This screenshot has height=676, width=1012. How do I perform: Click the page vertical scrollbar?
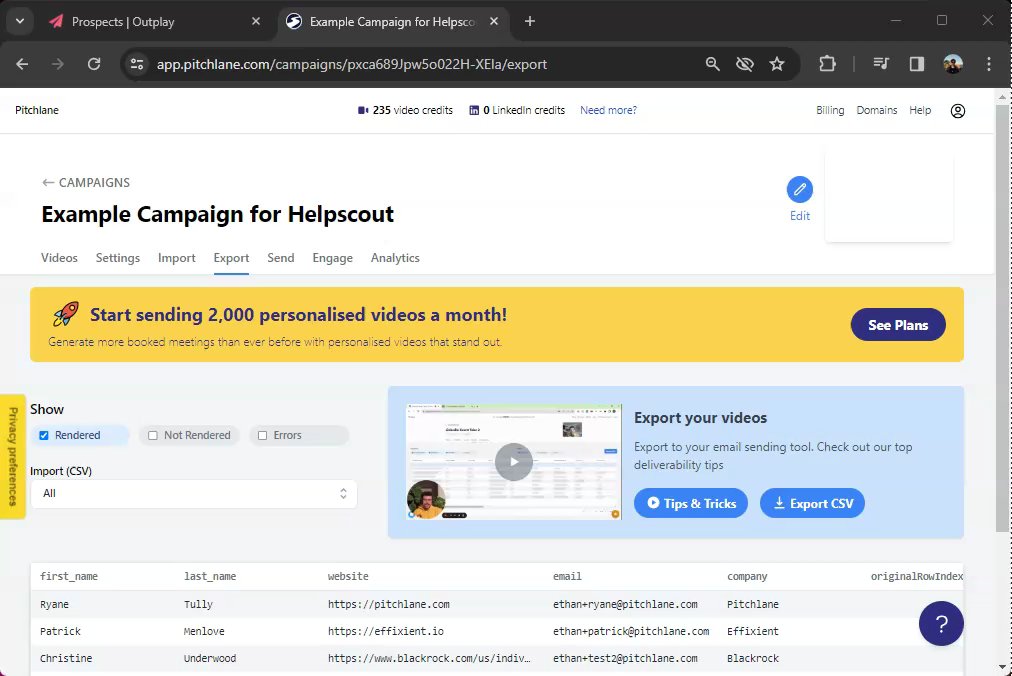(1001, 318)
